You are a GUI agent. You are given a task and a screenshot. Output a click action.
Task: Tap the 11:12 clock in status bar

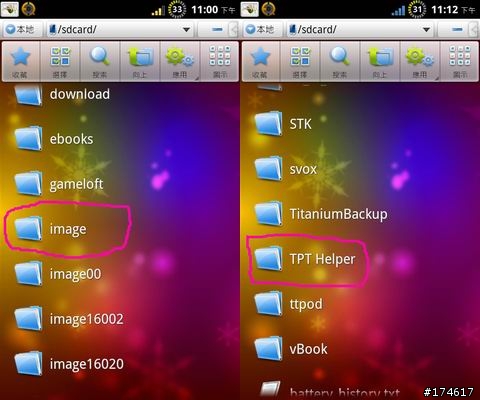pyautogui.click(x=445, y=9)
